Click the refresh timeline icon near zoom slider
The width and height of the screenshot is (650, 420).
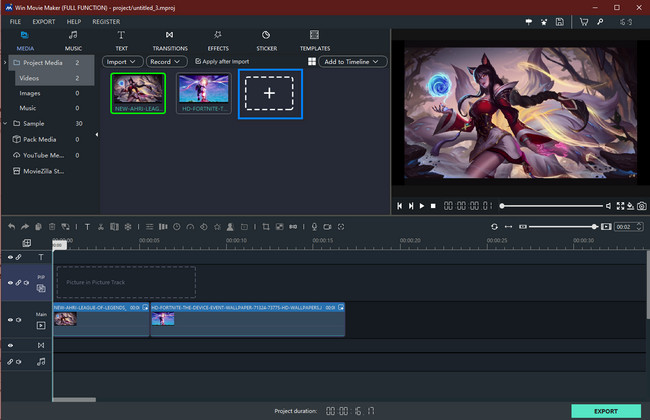[x=494, y=227]
